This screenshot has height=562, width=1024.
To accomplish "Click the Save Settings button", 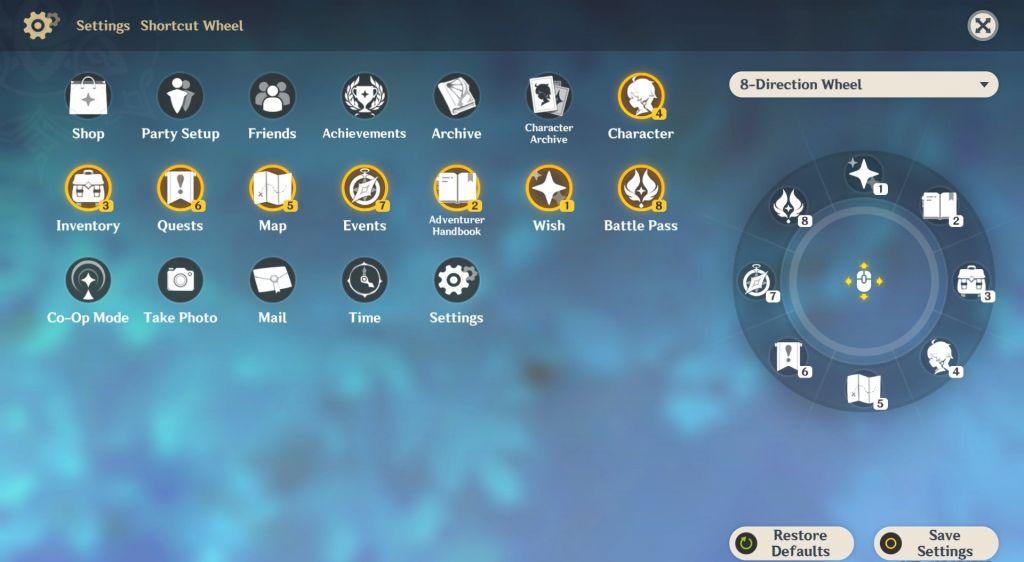I will [936, 543].
